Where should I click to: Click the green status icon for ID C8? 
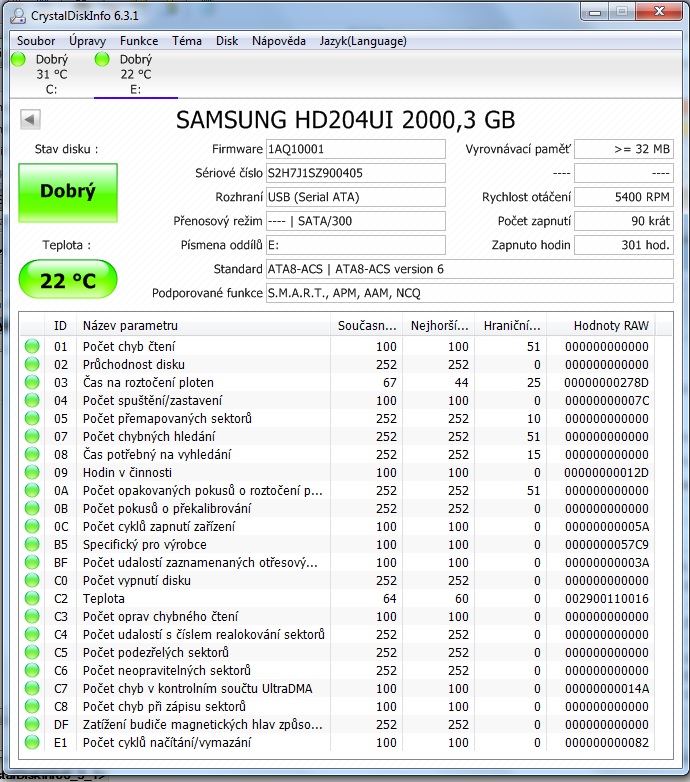coord(32,706)
